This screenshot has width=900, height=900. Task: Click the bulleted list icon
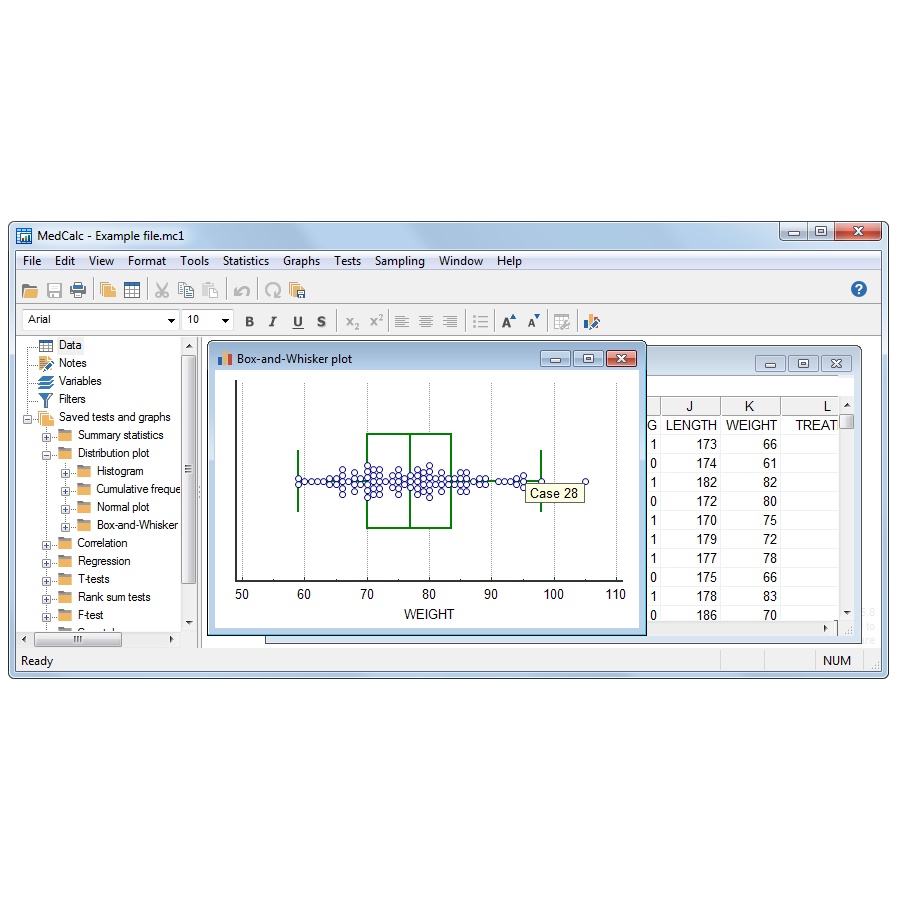tap(480, 322)
